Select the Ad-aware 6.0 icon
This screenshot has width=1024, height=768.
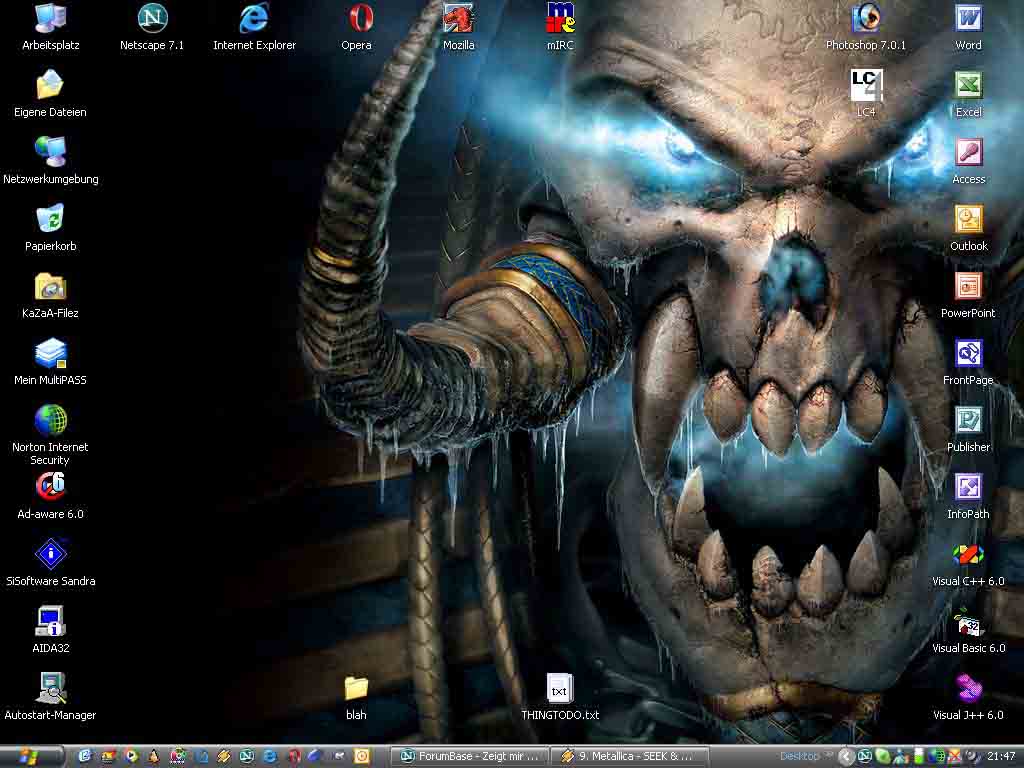pos(50,496)
